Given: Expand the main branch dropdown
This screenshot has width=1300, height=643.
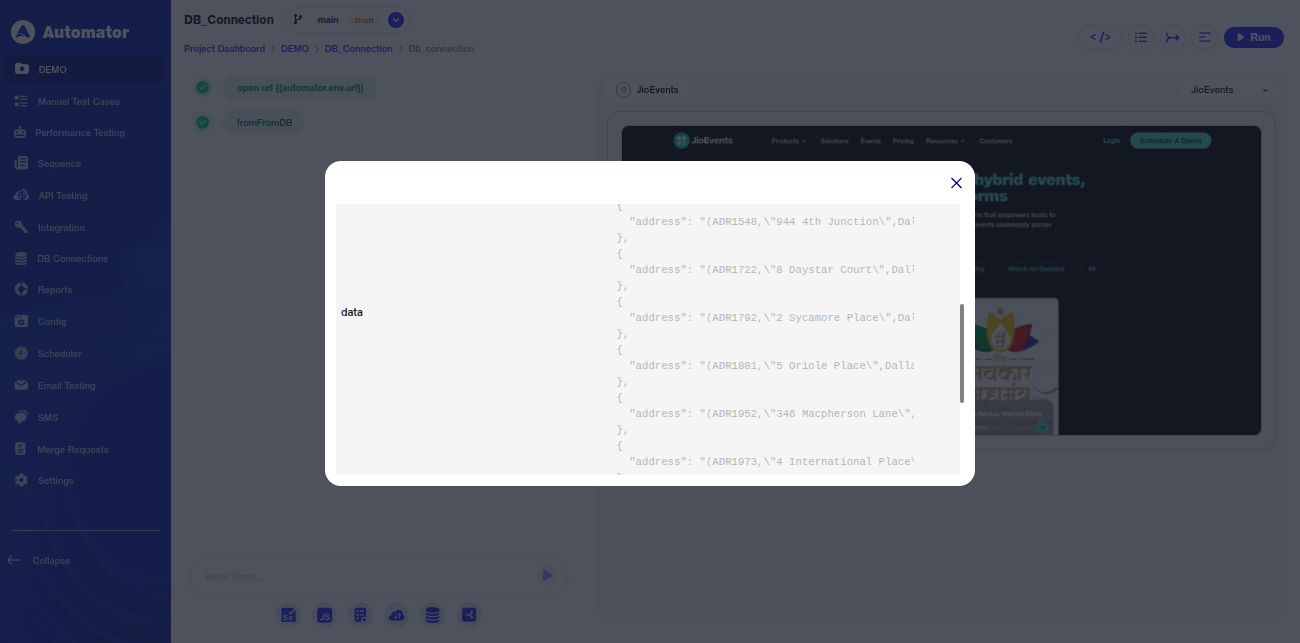Looking at the screenshot, I should [x=396, y=20].
